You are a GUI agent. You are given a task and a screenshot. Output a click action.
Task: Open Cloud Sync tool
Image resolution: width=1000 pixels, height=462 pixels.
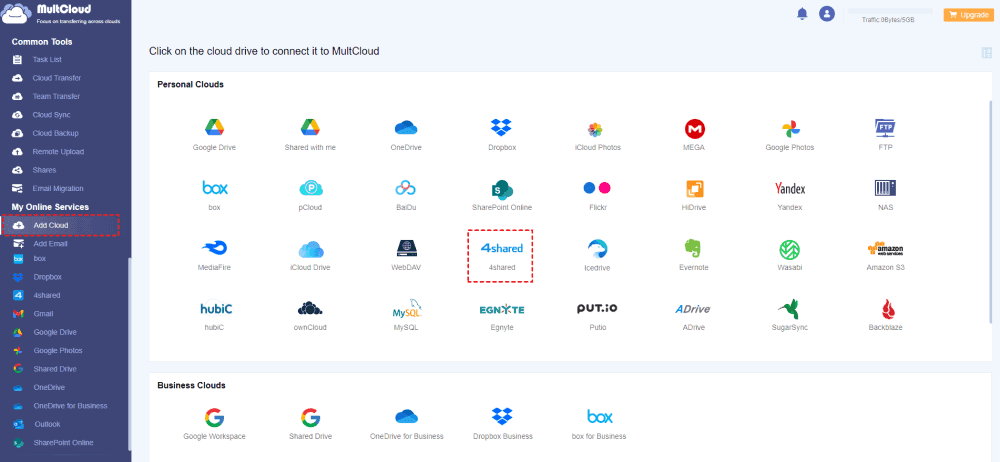51,115
